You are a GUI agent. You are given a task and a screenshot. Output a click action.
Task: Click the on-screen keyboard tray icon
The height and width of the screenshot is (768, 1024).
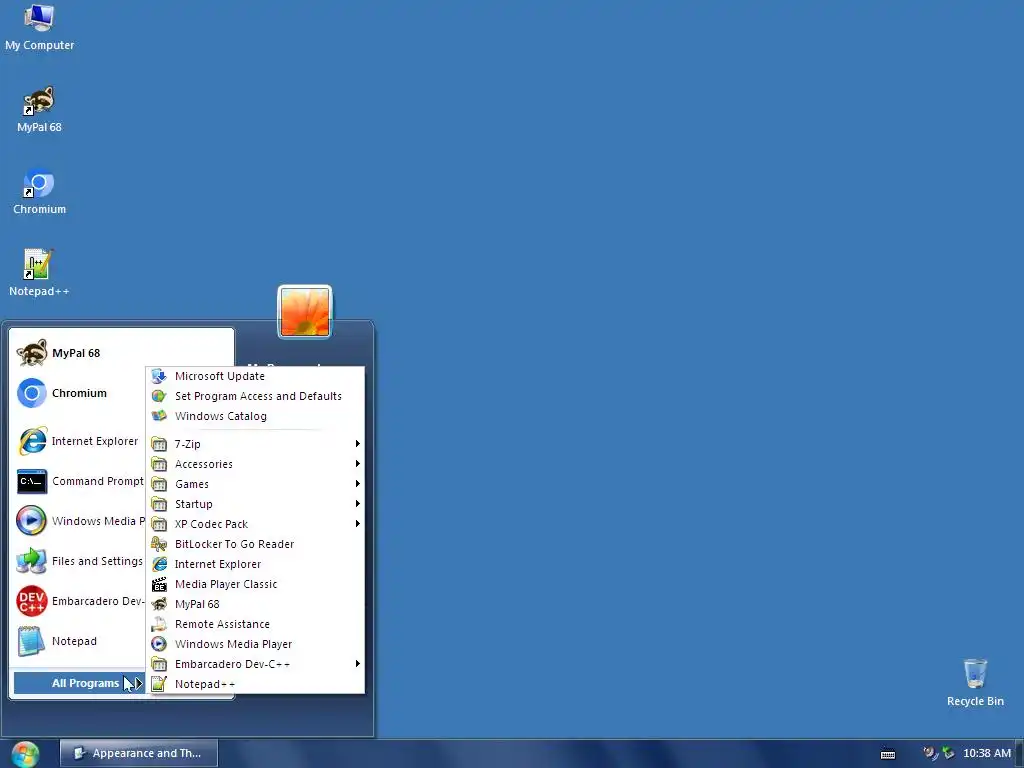(888, 754)
